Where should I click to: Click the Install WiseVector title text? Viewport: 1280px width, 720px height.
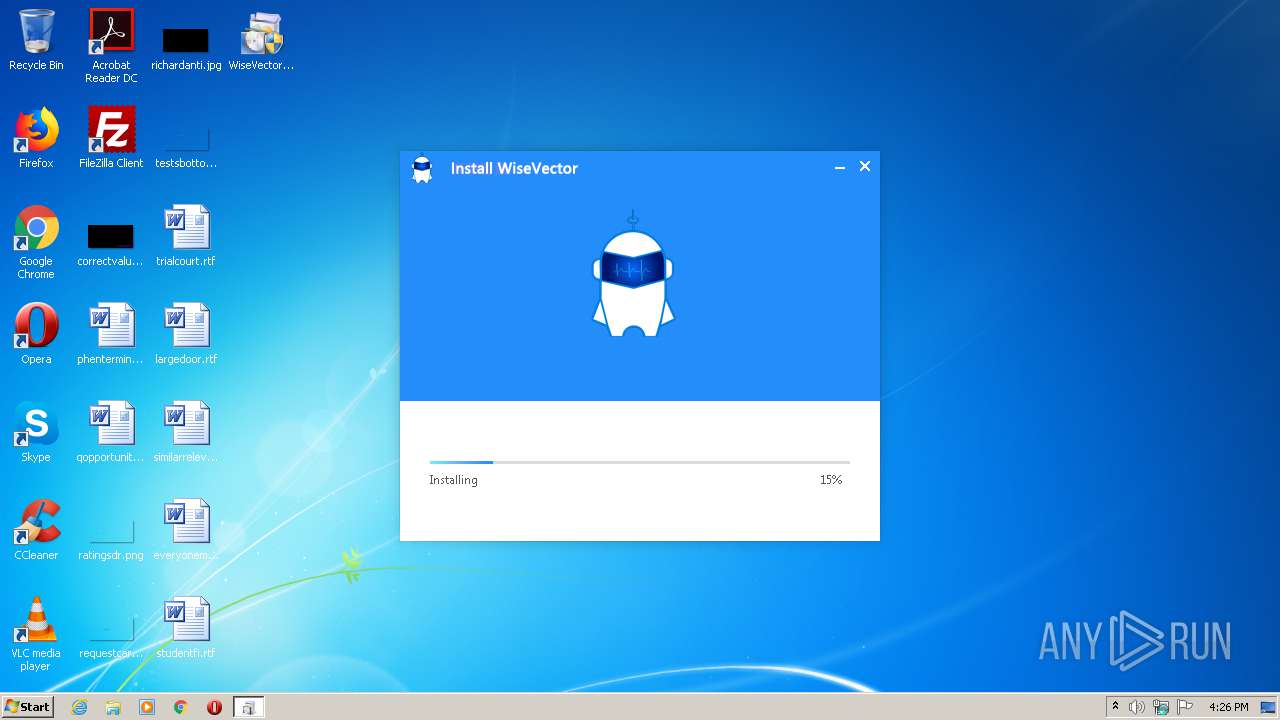pyautogui.click(x=514, y=168)
